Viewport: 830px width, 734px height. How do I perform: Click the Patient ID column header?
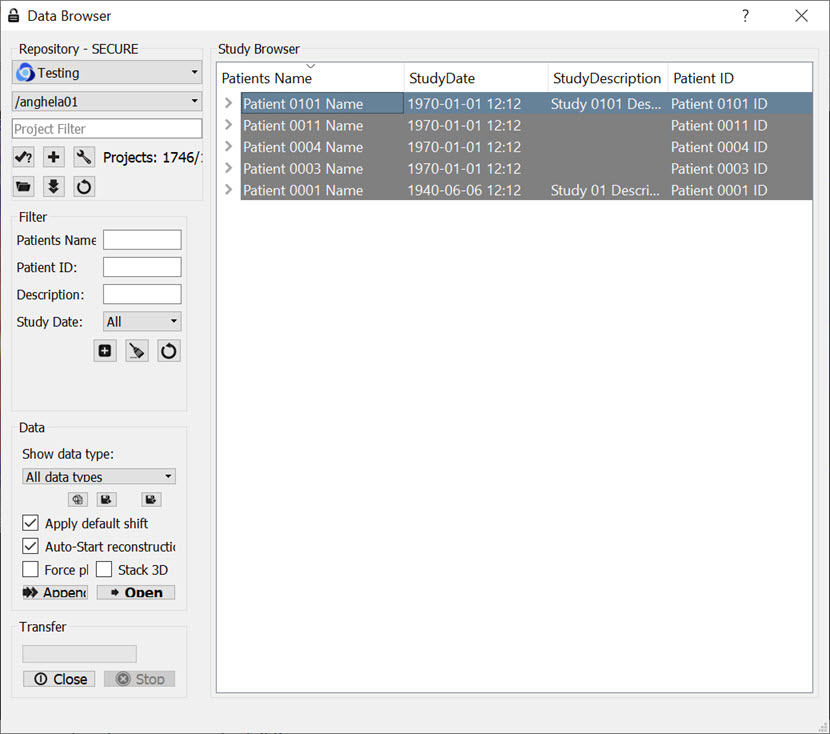[739, 78]
